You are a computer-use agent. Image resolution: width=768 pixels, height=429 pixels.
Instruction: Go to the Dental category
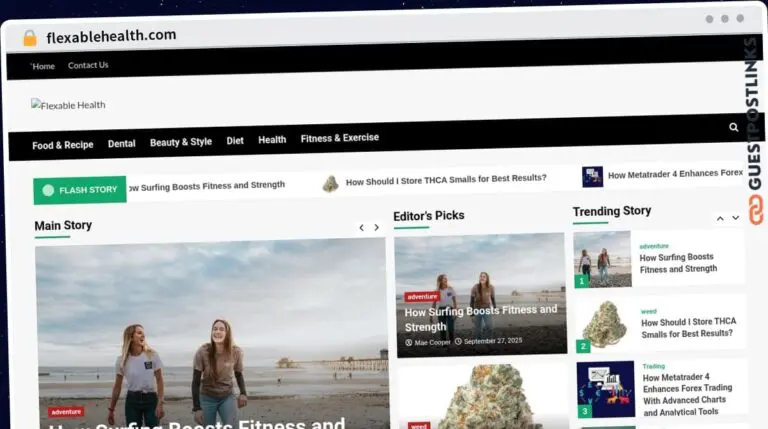(x=122, y=143)
